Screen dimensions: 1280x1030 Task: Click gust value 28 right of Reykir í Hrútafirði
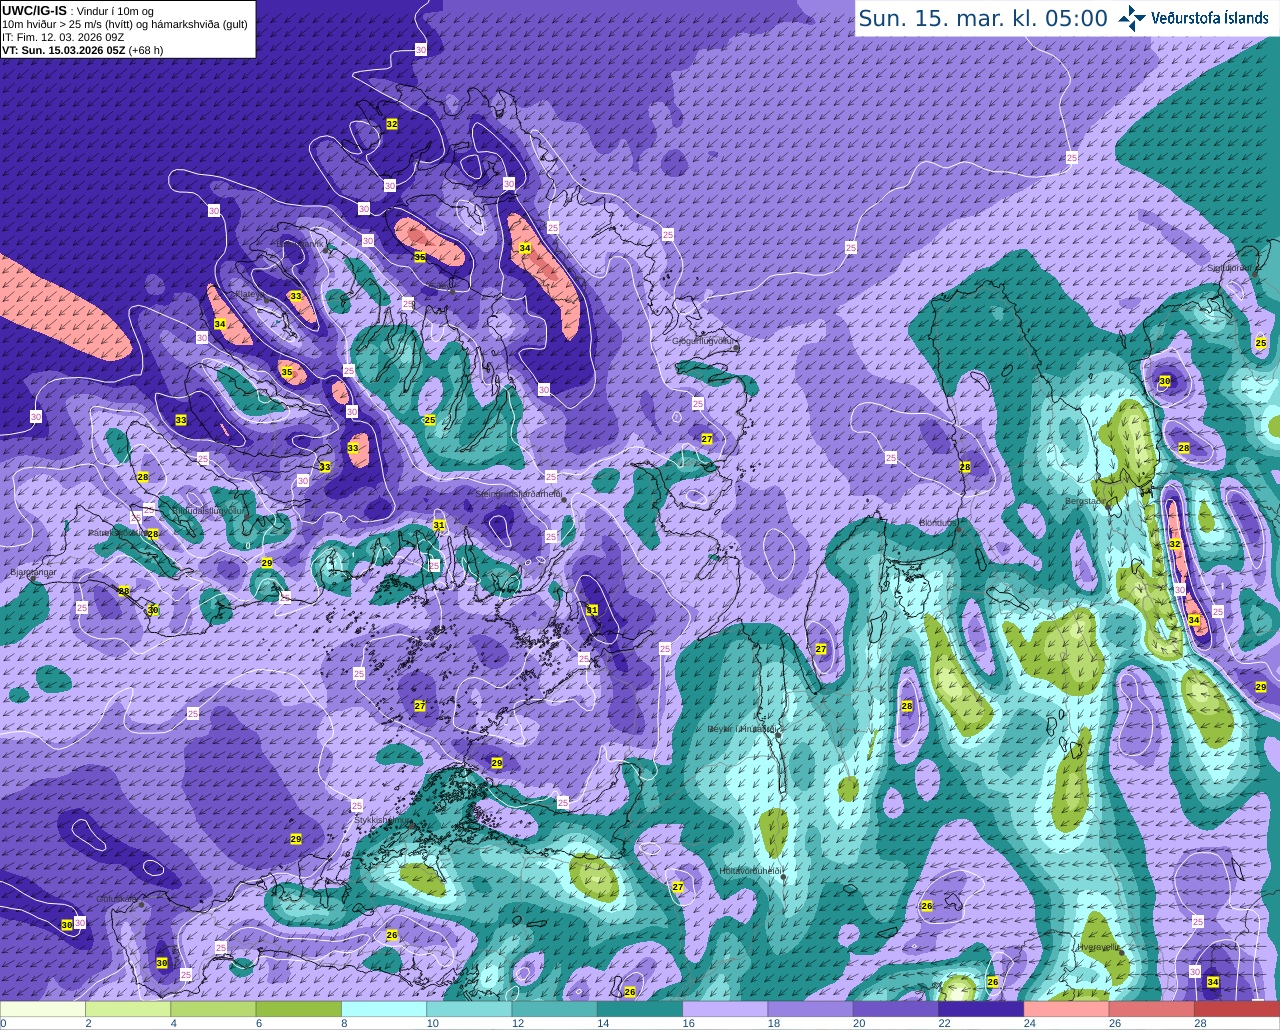coord(907,706)
